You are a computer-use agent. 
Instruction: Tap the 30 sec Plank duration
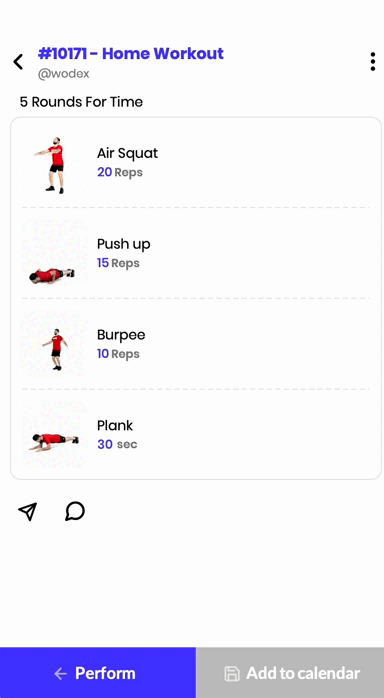[117, 444]
